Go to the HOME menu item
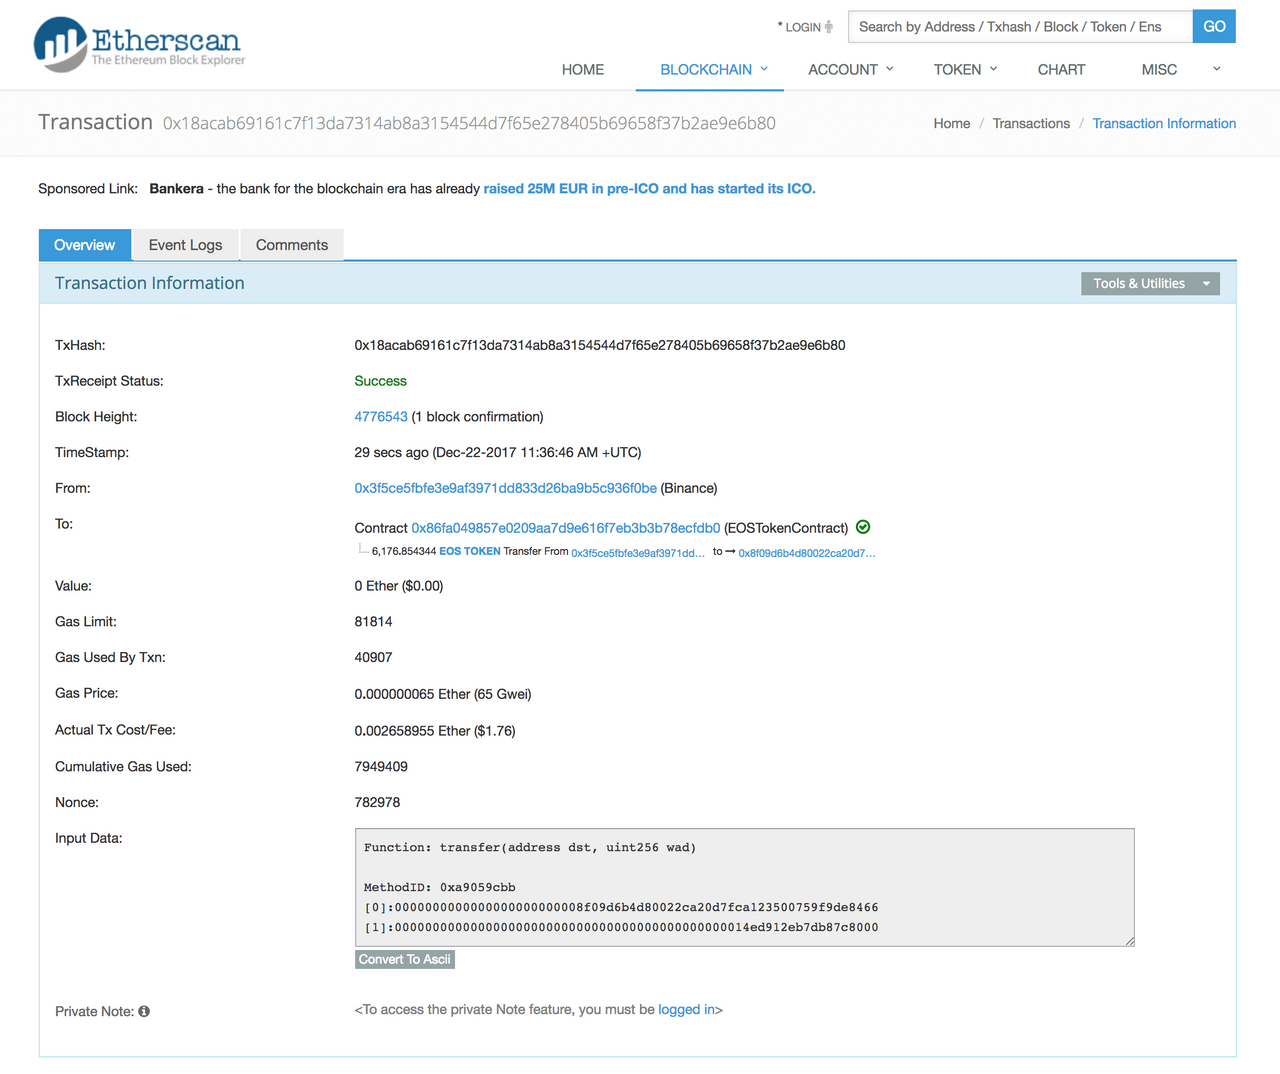This screenshot has width=1280, height=1074. coord(583,69)
